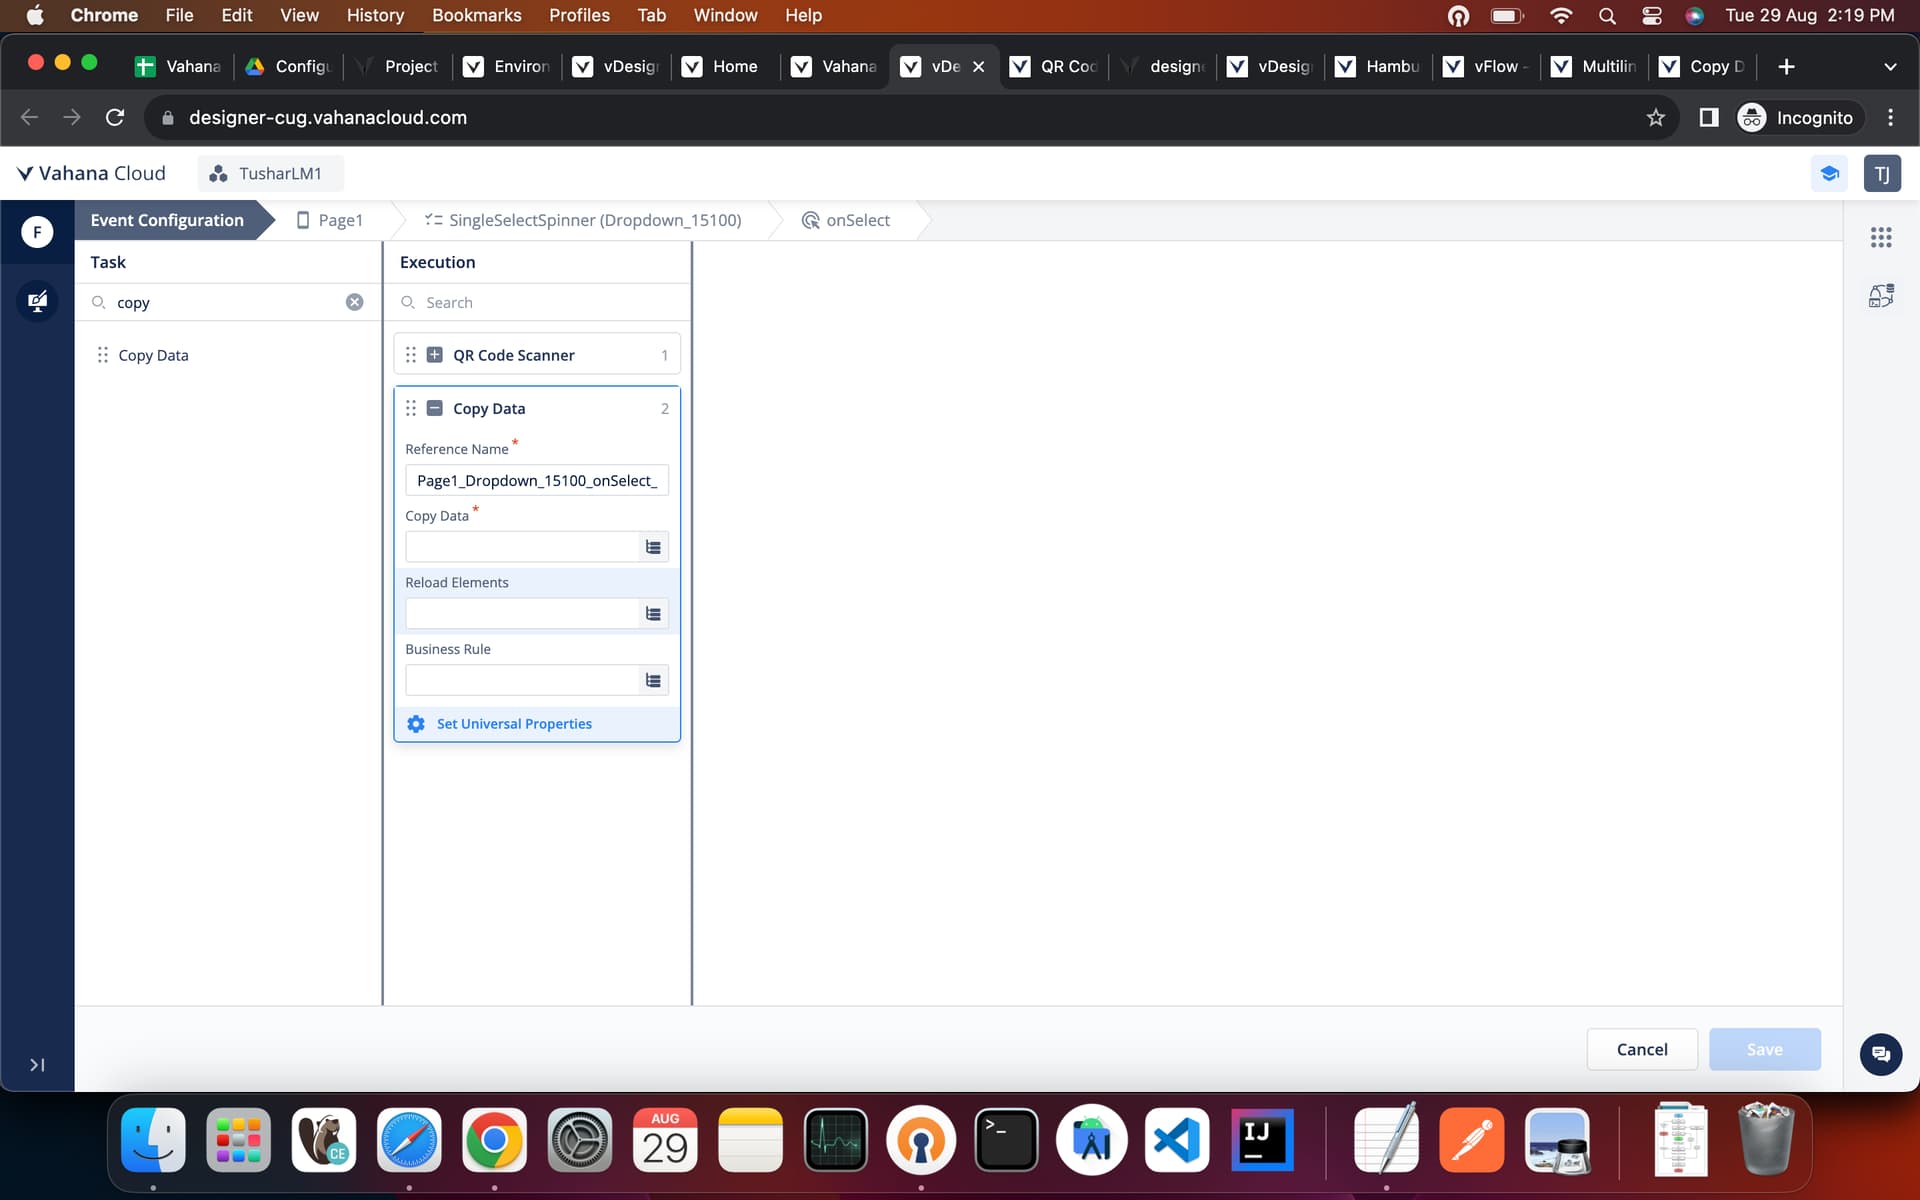The height and width of the screenshot is (1200, 1920).
Task: Click the Set Universal Properties gear icon
Action: [416, 724]
